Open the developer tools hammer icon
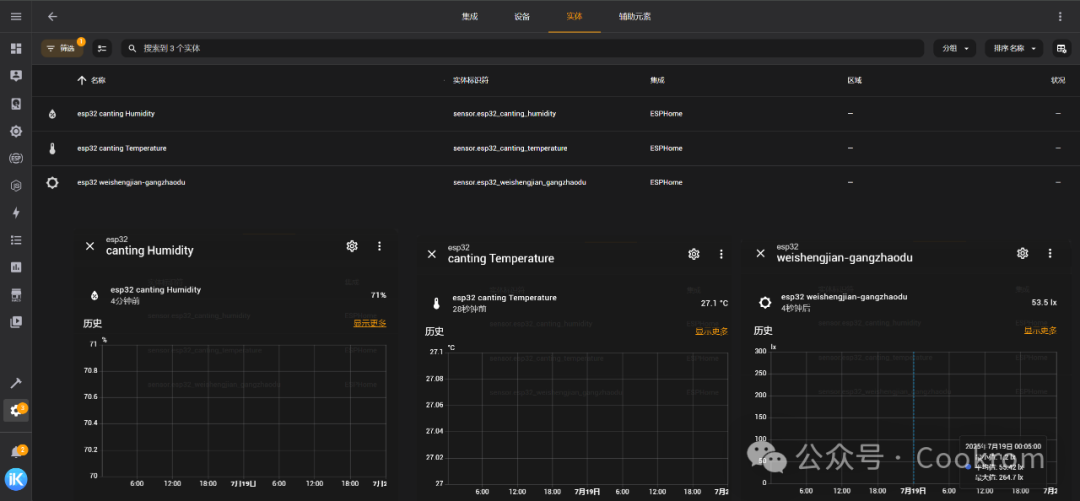 click(x=16, y=383)
